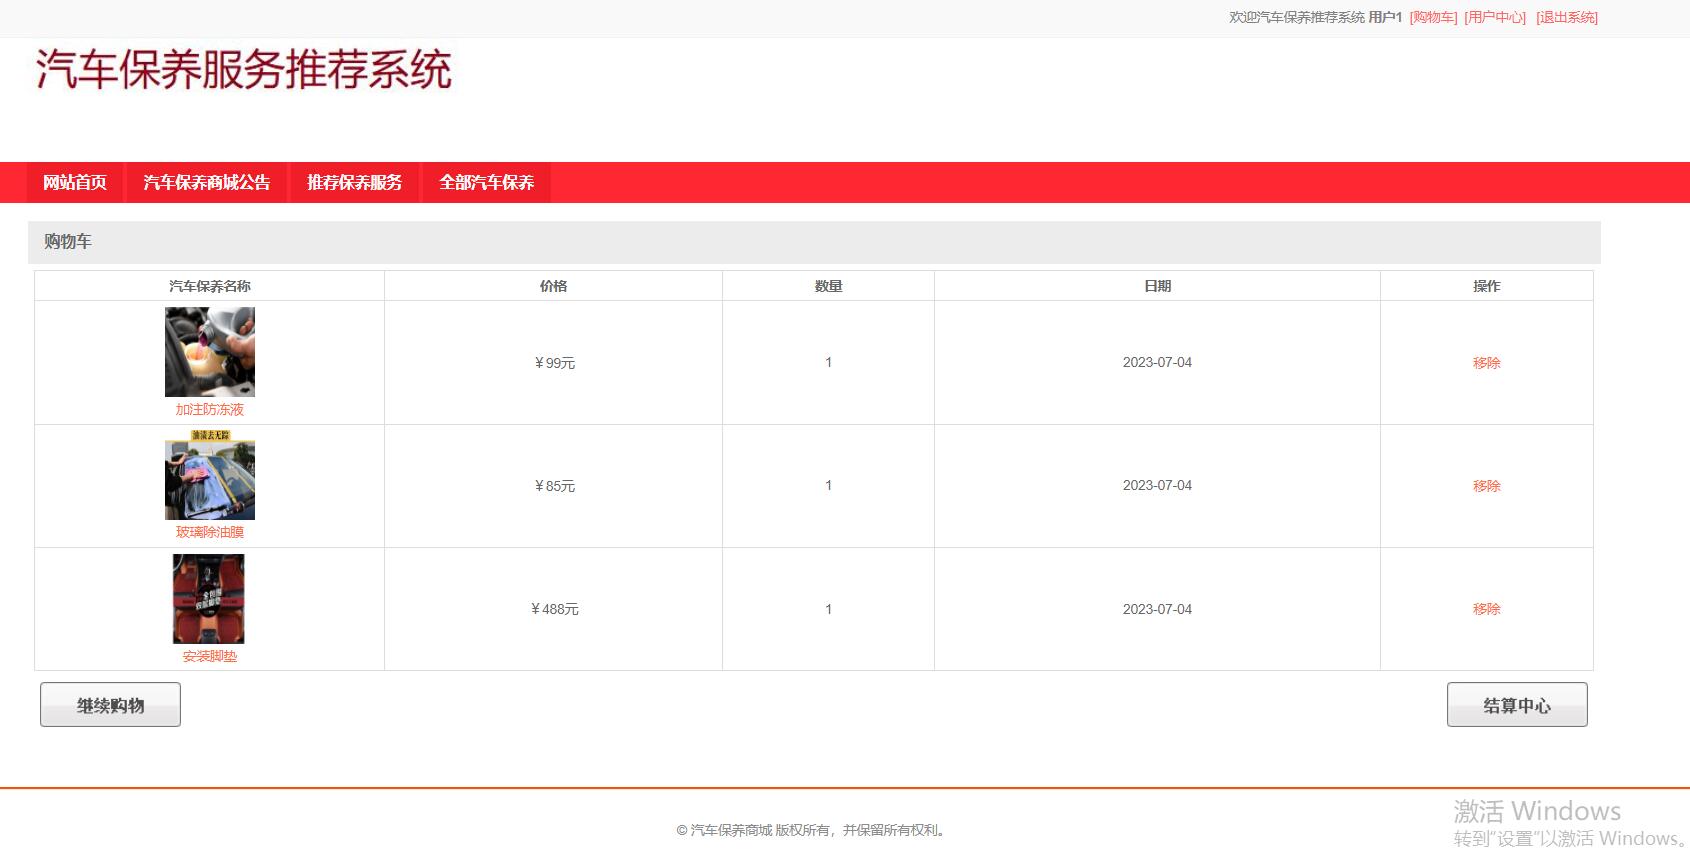This screenshot has height=850, width=1690.
Task: Click the 汽车保养服务推荐系统 site title
Action: (244, 70)
